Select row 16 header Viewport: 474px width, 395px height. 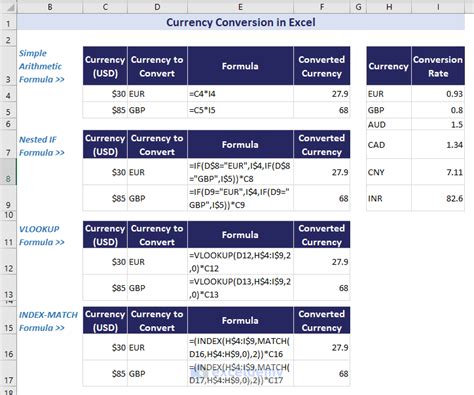(8, 347)
